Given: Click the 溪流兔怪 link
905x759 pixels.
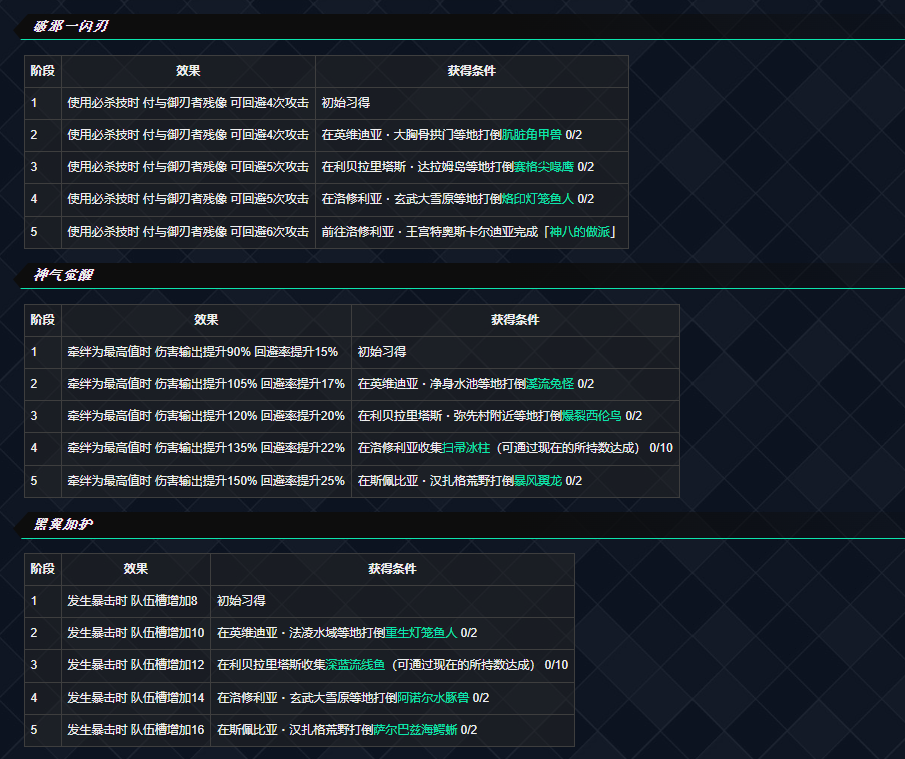Looking at the screenshot, I should [x=549, y=384].
